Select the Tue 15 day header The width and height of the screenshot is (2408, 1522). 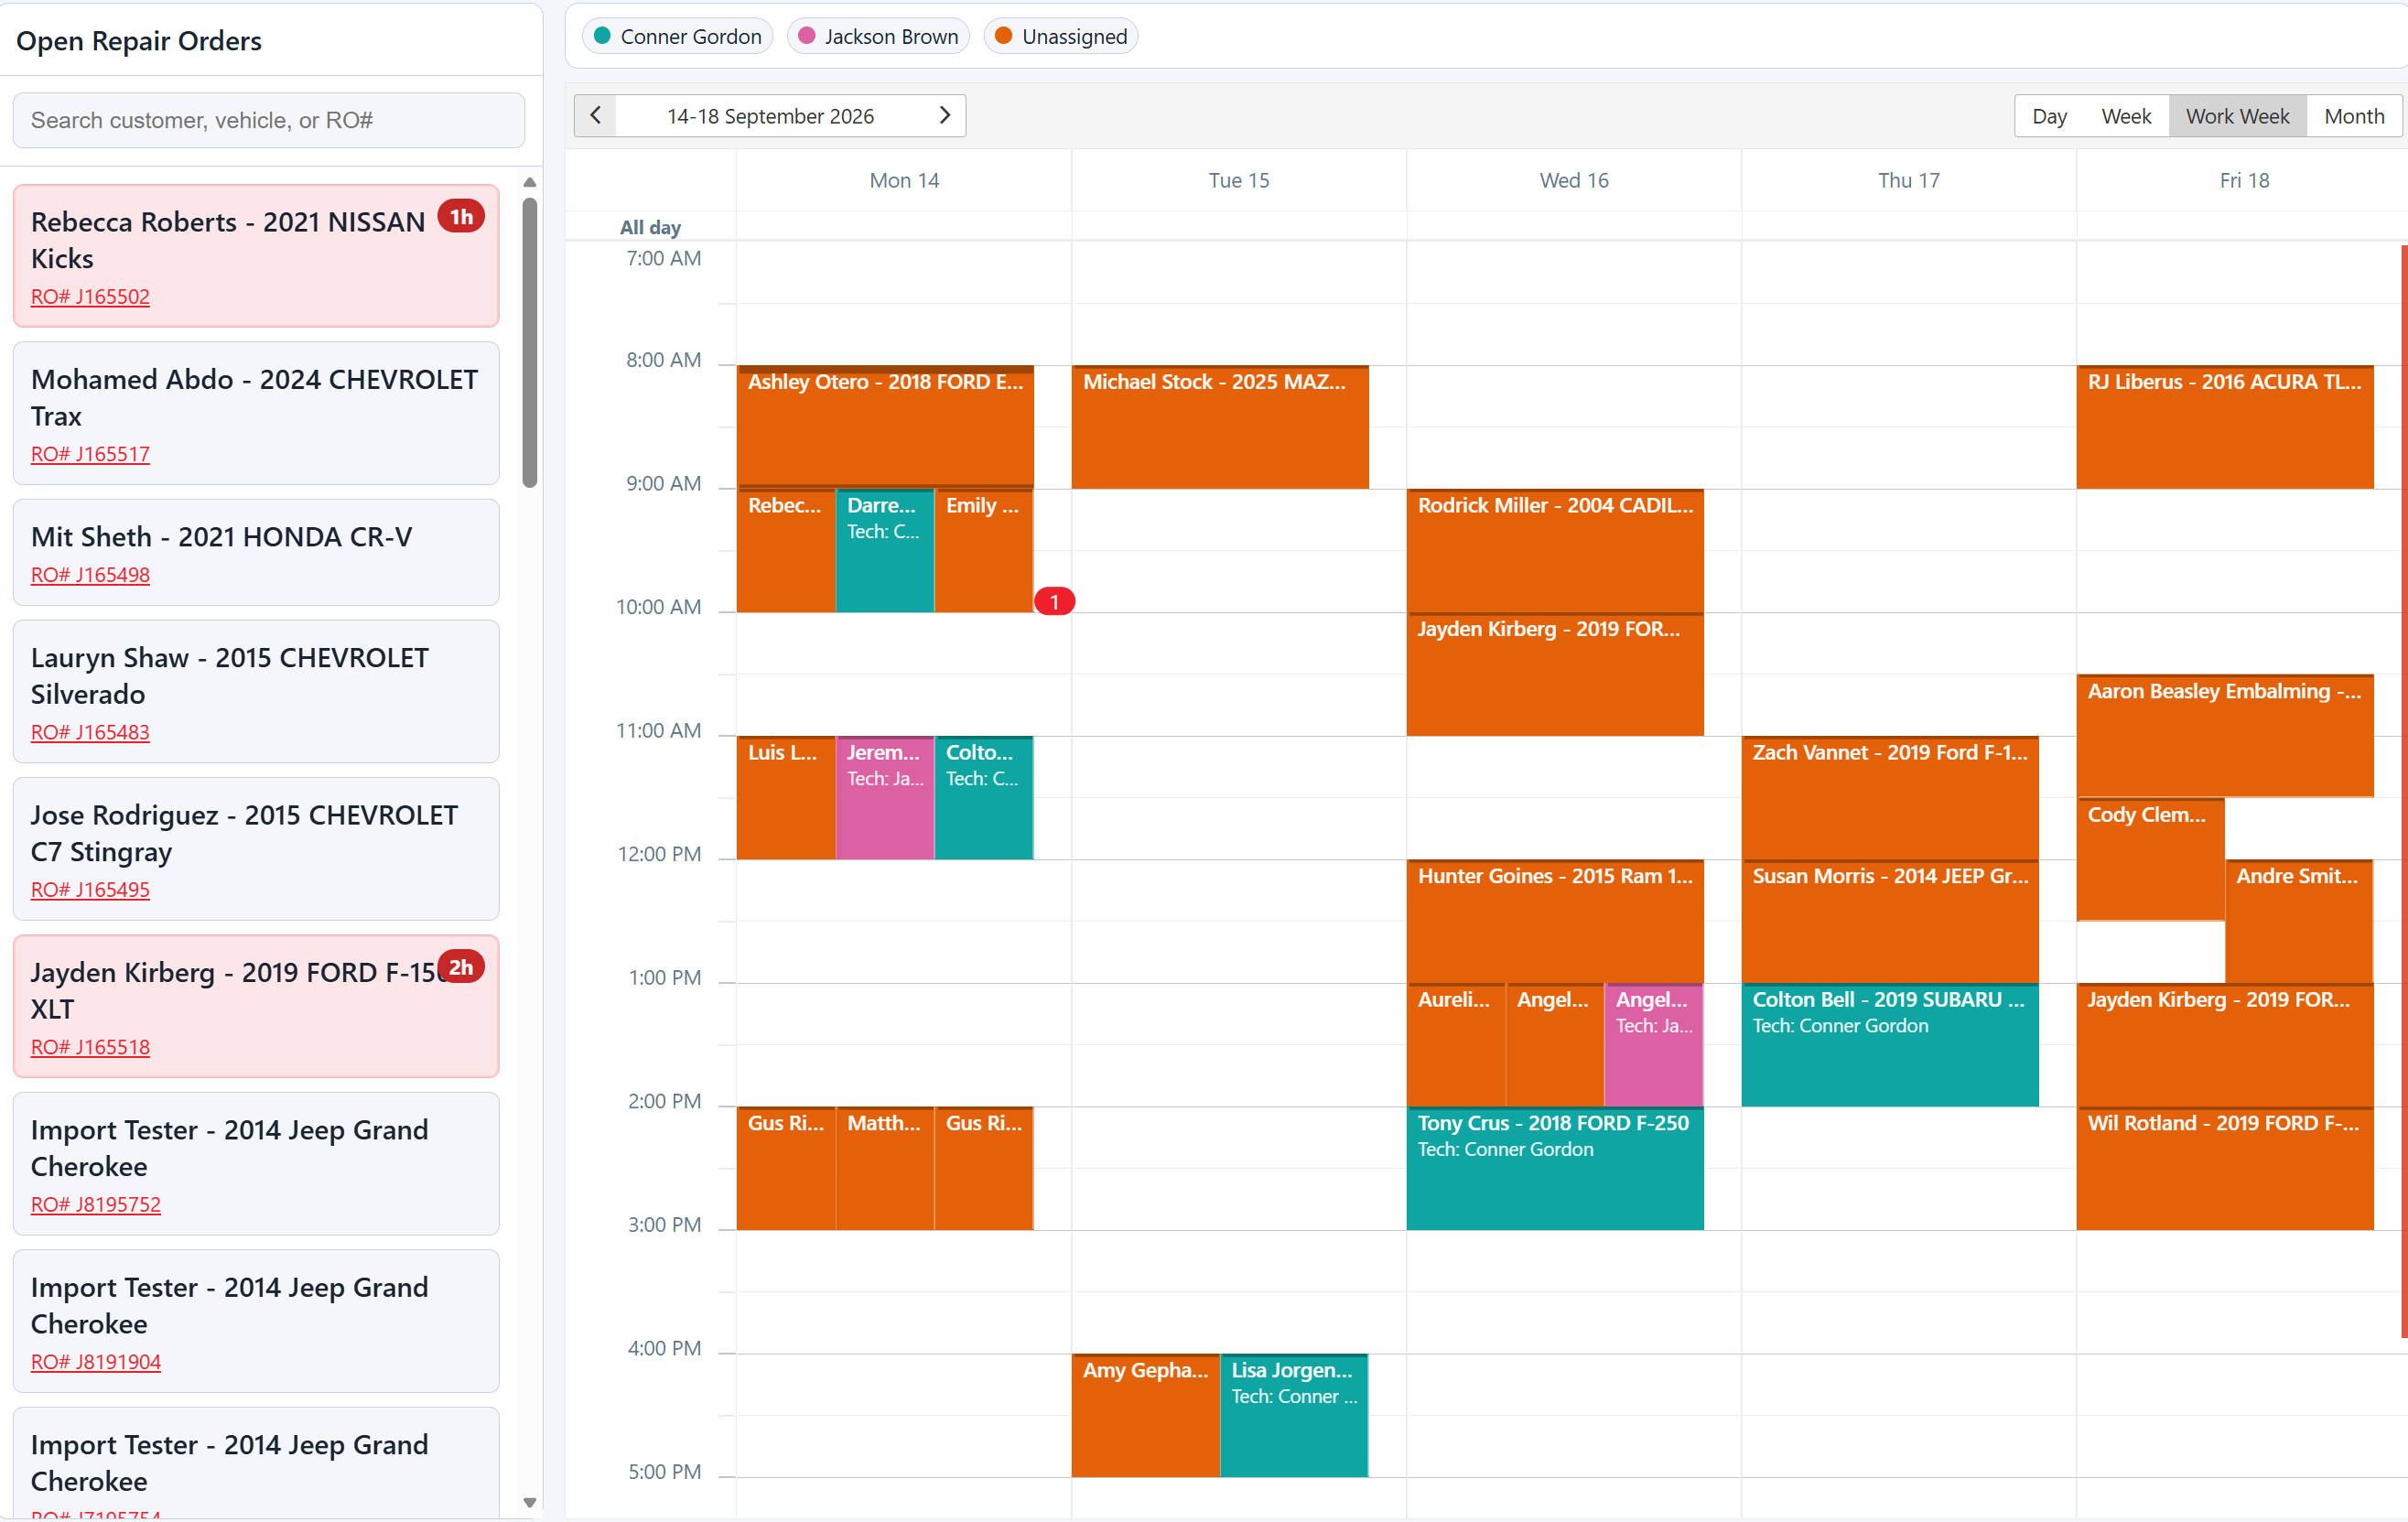click(x=1238, y=181)
